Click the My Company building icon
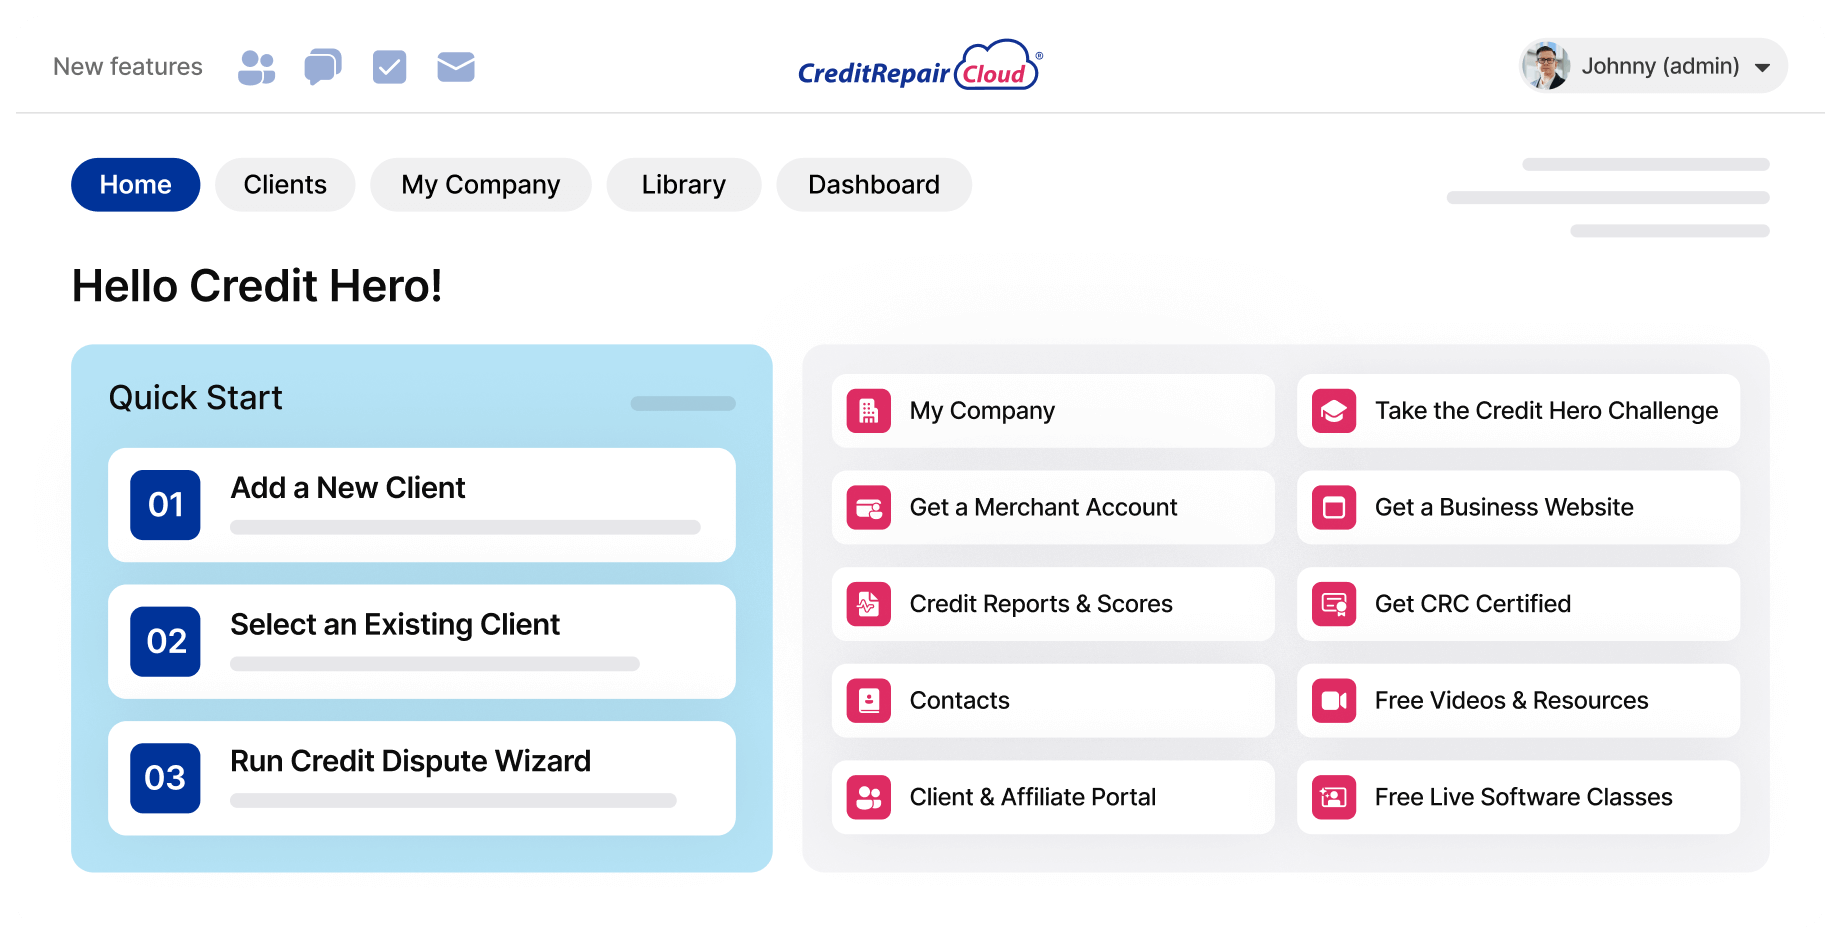Screen dimensions: 1840x943 click(x=869, y=411)
